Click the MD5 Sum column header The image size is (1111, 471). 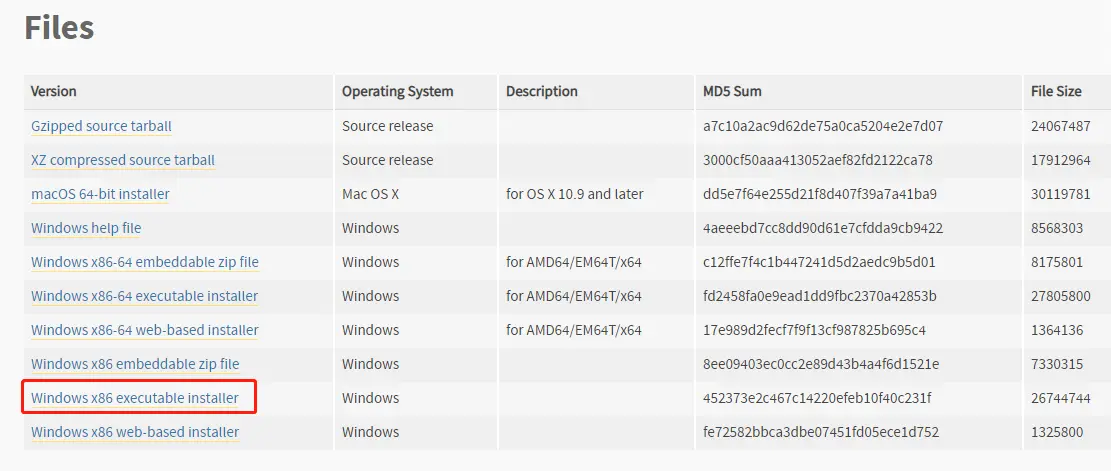click(732, 91)
